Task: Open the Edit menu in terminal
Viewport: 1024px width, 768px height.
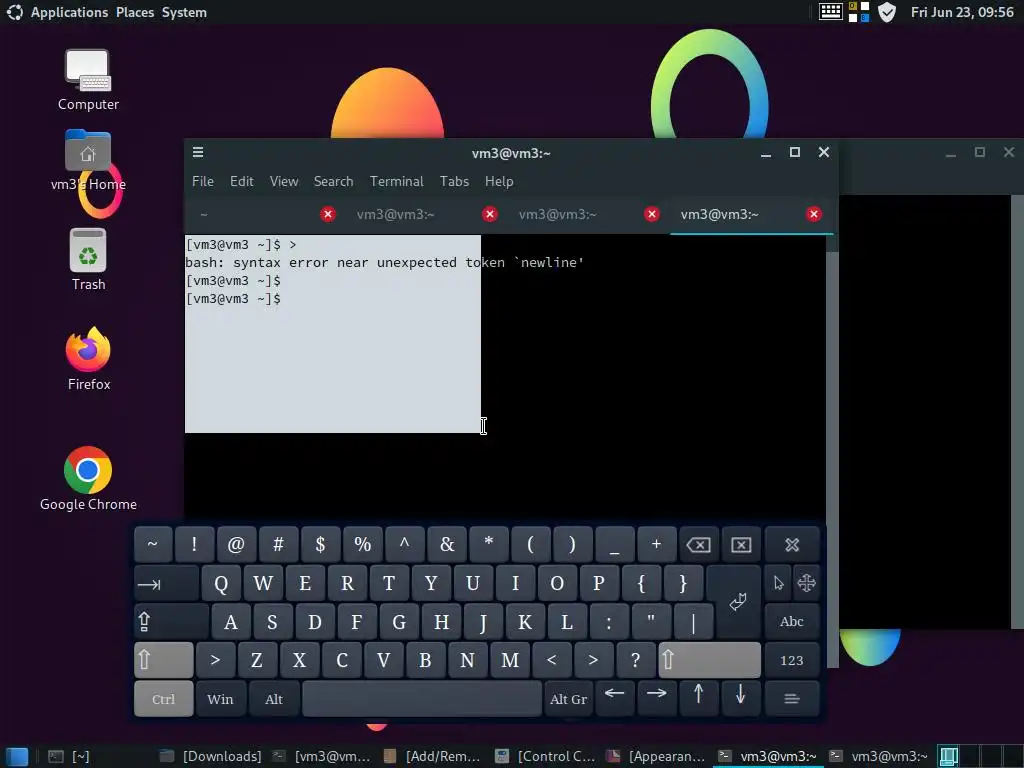Action: 242,182
